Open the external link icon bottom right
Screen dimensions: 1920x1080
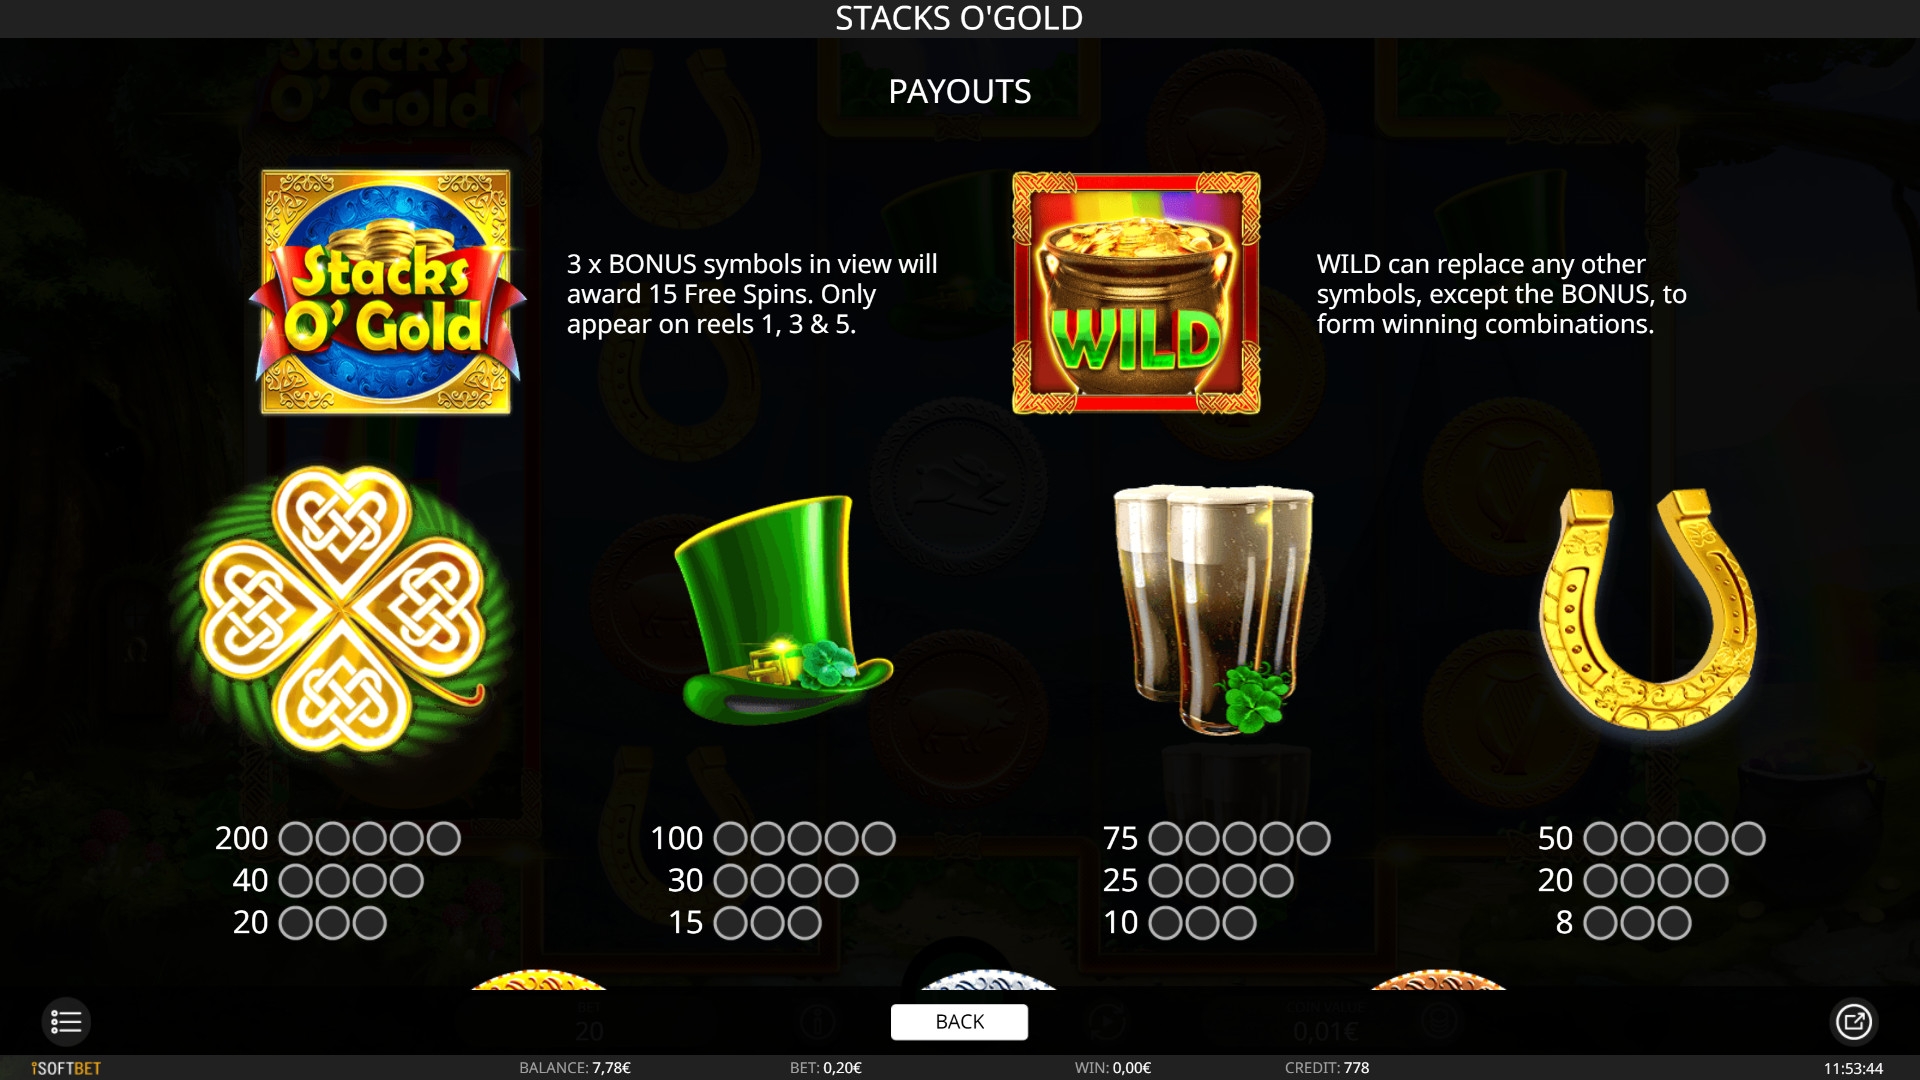(x=1853, y=1022)
